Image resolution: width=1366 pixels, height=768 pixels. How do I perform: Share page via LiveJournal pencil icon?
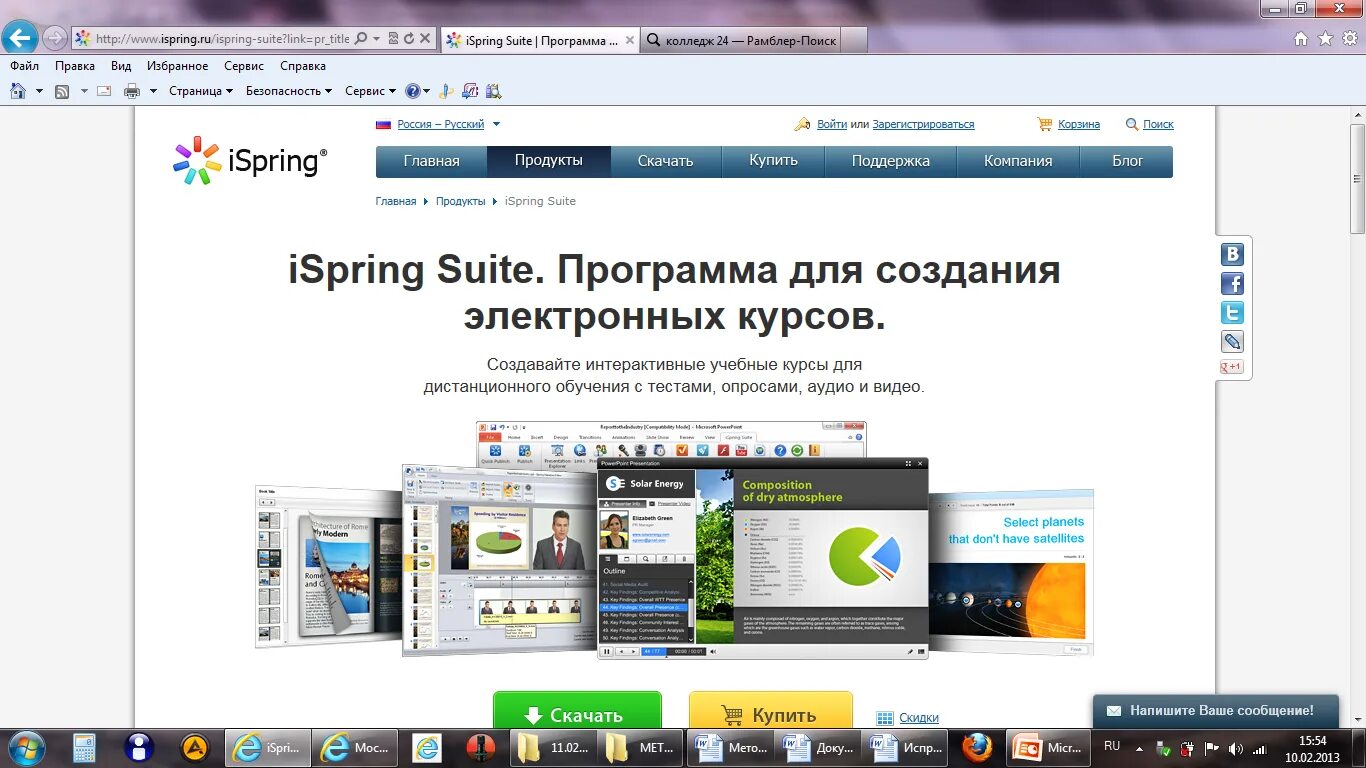tap(1233, 341)
